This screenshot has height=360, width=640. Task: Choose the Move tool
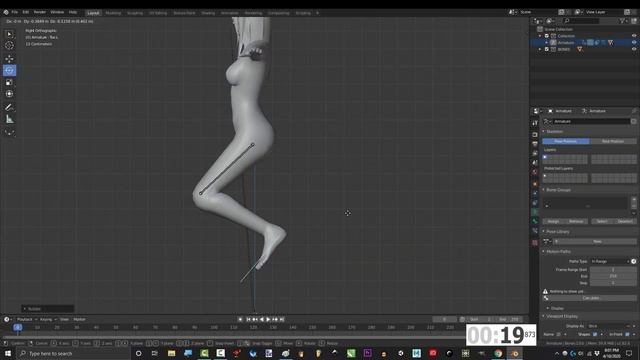(9, 59)
